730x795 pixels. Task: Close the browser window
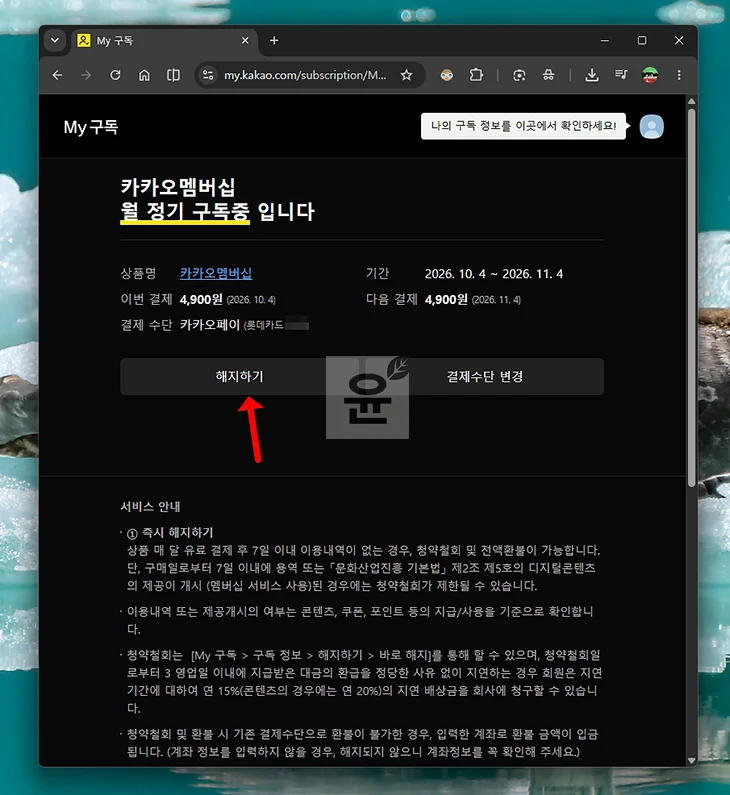679,41
